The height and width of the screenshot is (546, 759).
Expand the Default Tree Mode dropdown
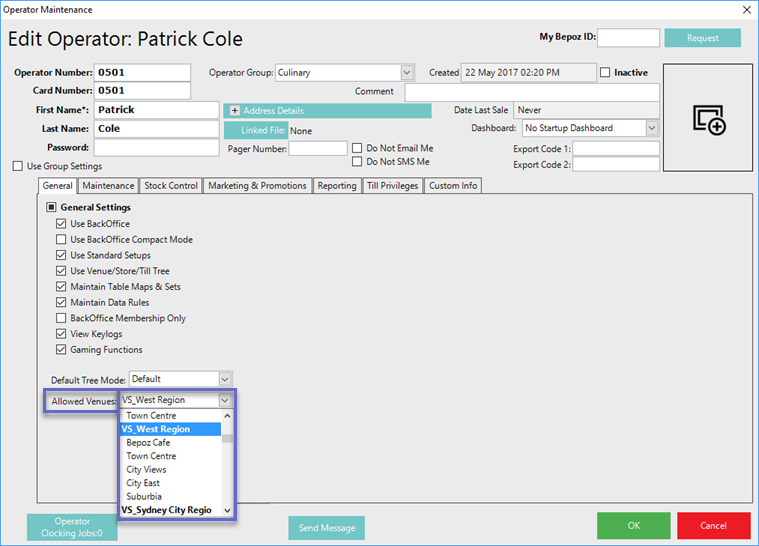tap(224, 379)
